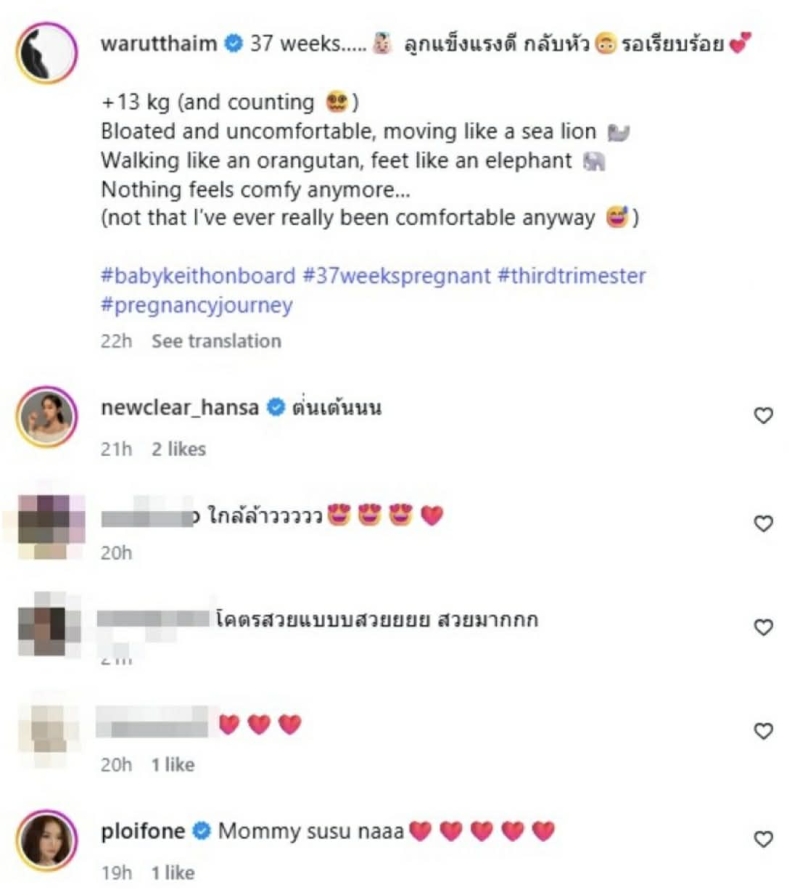
Task: Open the newclear_hansa username link
Action: [179, 408]
